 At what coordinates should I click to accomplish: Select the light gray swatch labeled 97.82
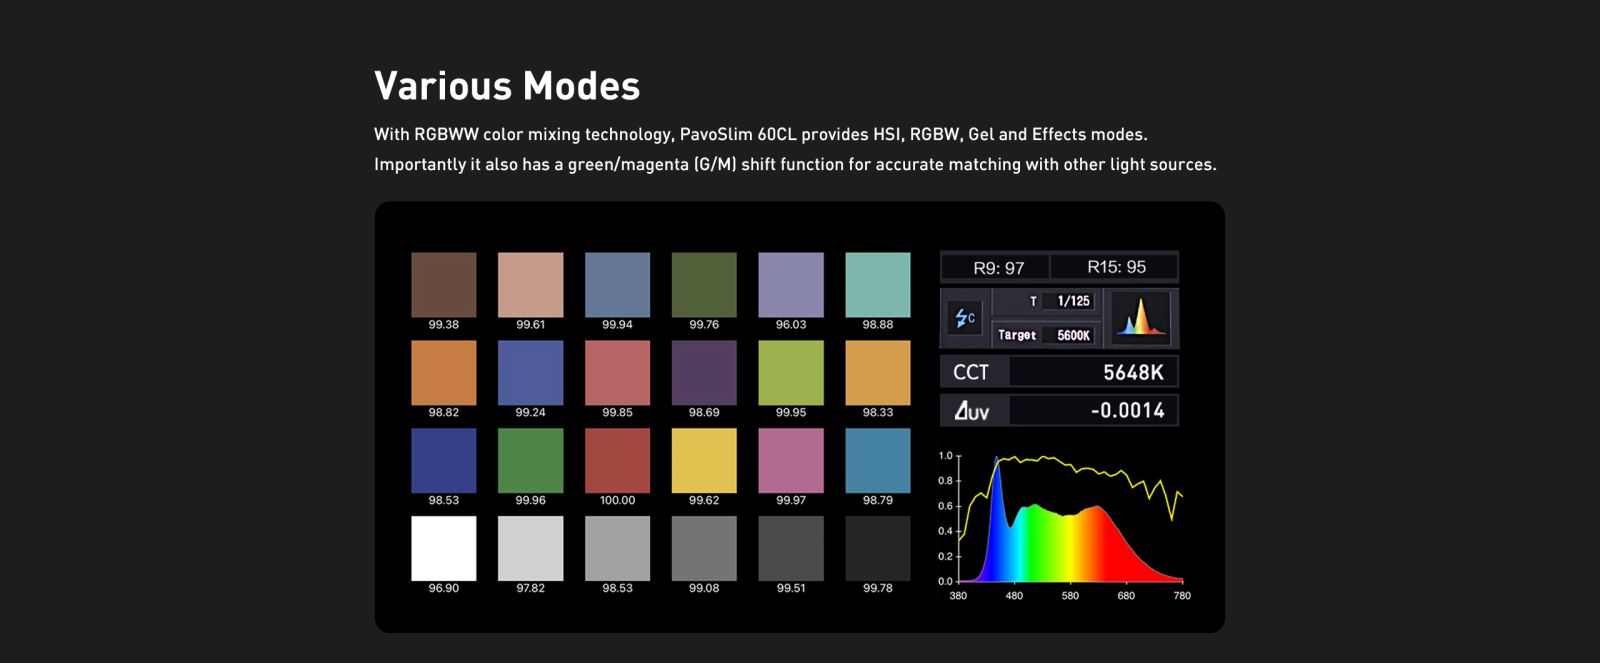tap(531, 549)
